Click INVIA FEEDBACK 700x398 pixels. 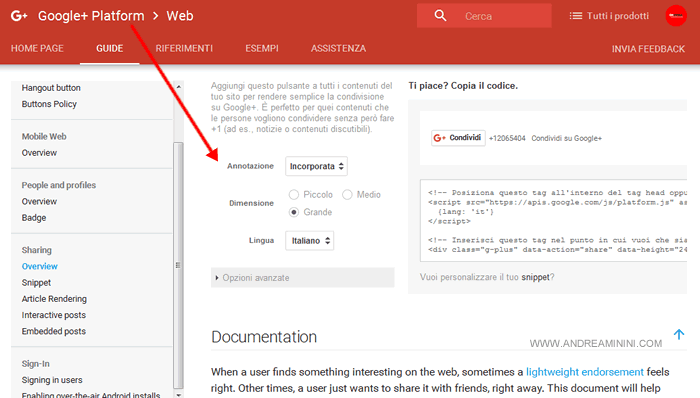[648, 49]
